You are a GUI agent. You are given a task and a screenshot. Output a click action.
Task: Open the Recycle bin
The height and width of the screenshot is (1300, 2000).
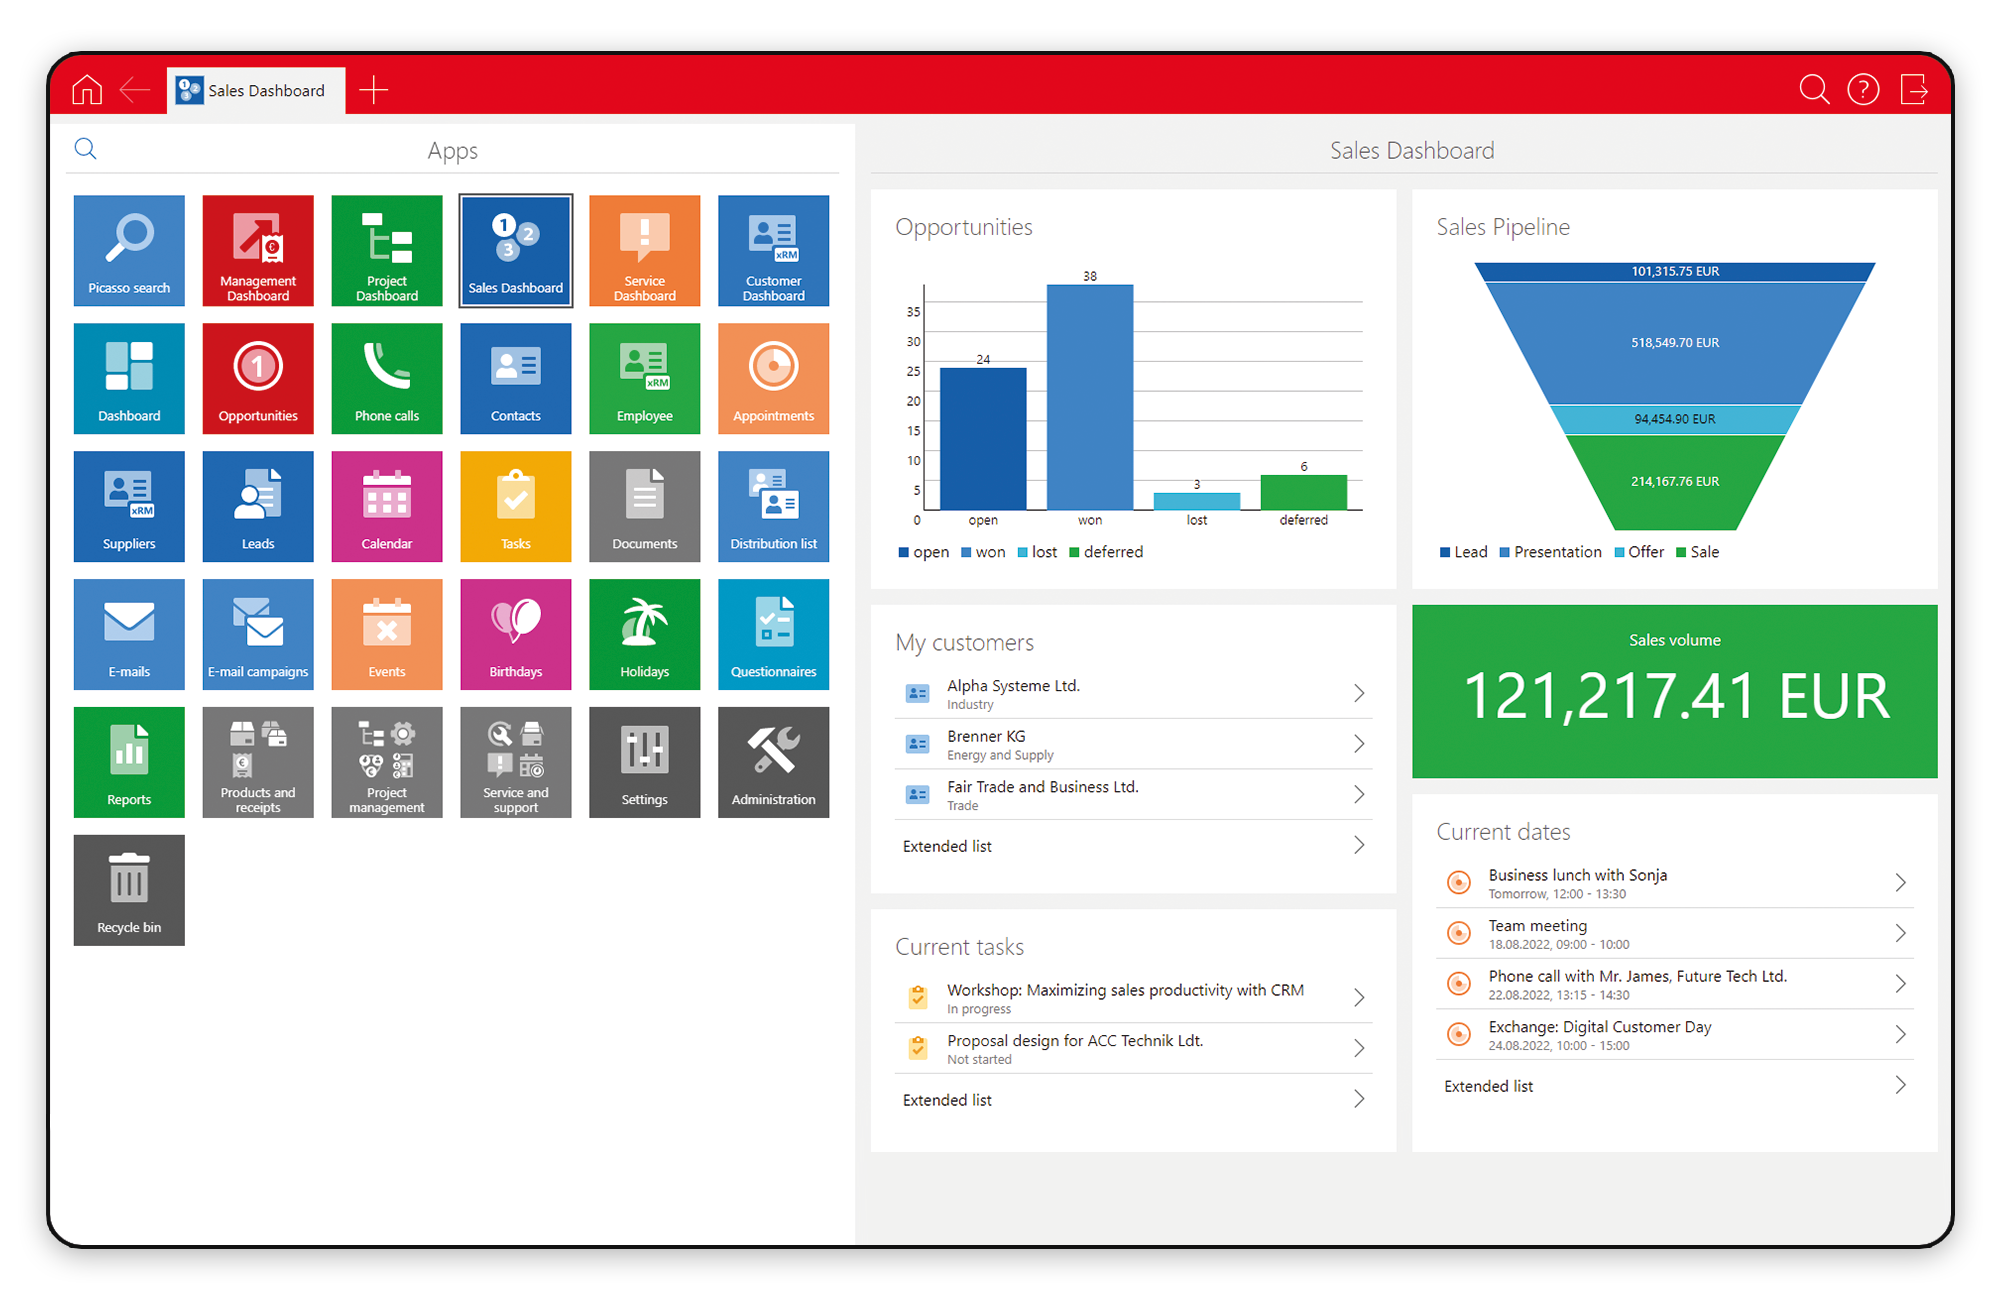(x=128, y=890)
